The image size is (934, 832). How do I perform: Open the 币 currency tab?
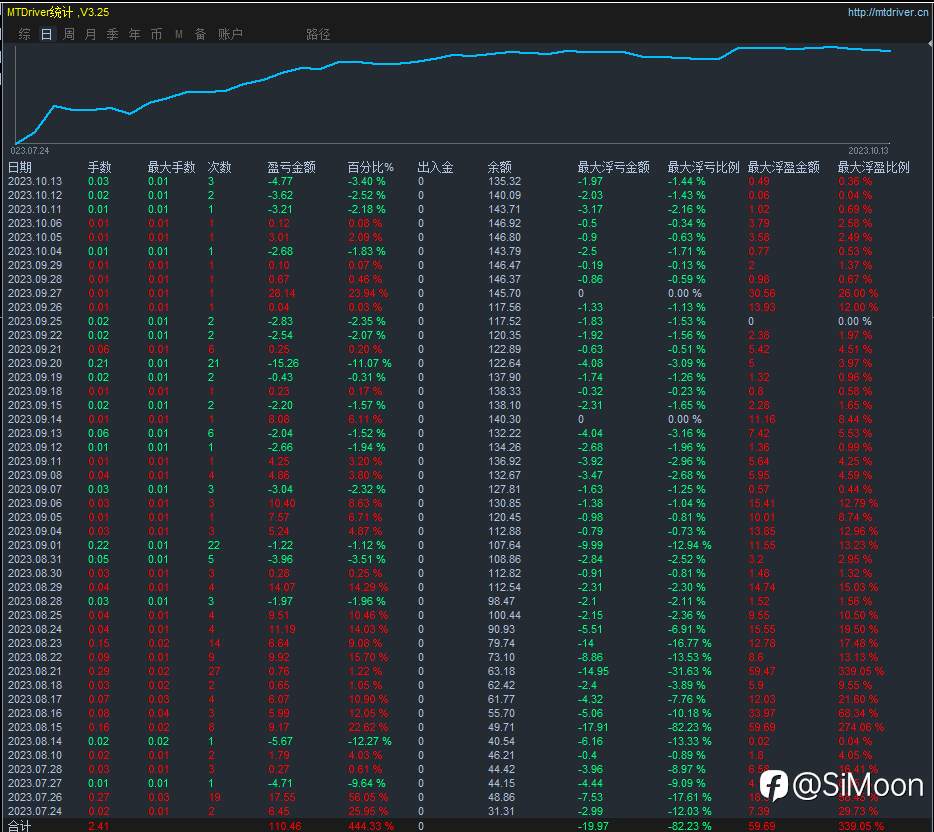click(157, 34)
